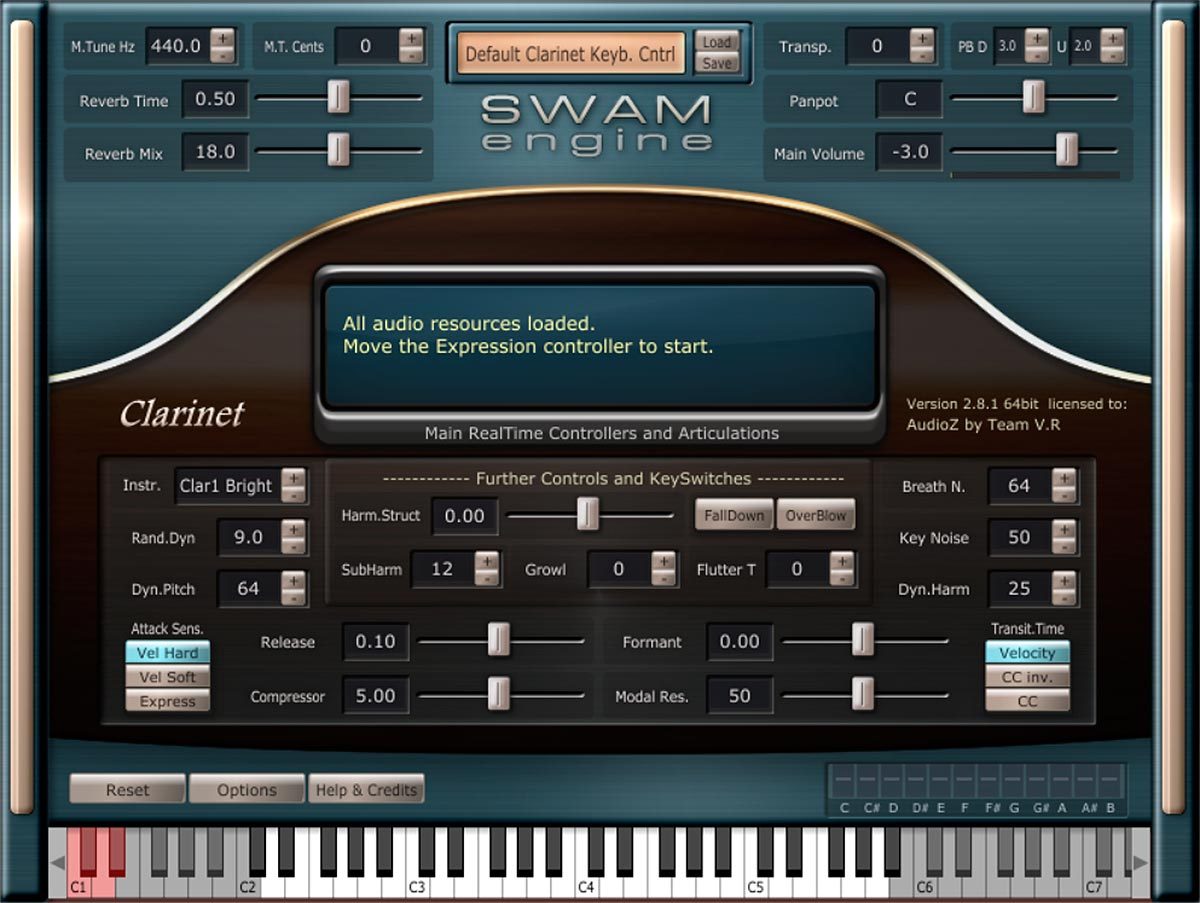Load a preset with the Load button
This screenshot has height=903, width=1200.
(717, 42)
